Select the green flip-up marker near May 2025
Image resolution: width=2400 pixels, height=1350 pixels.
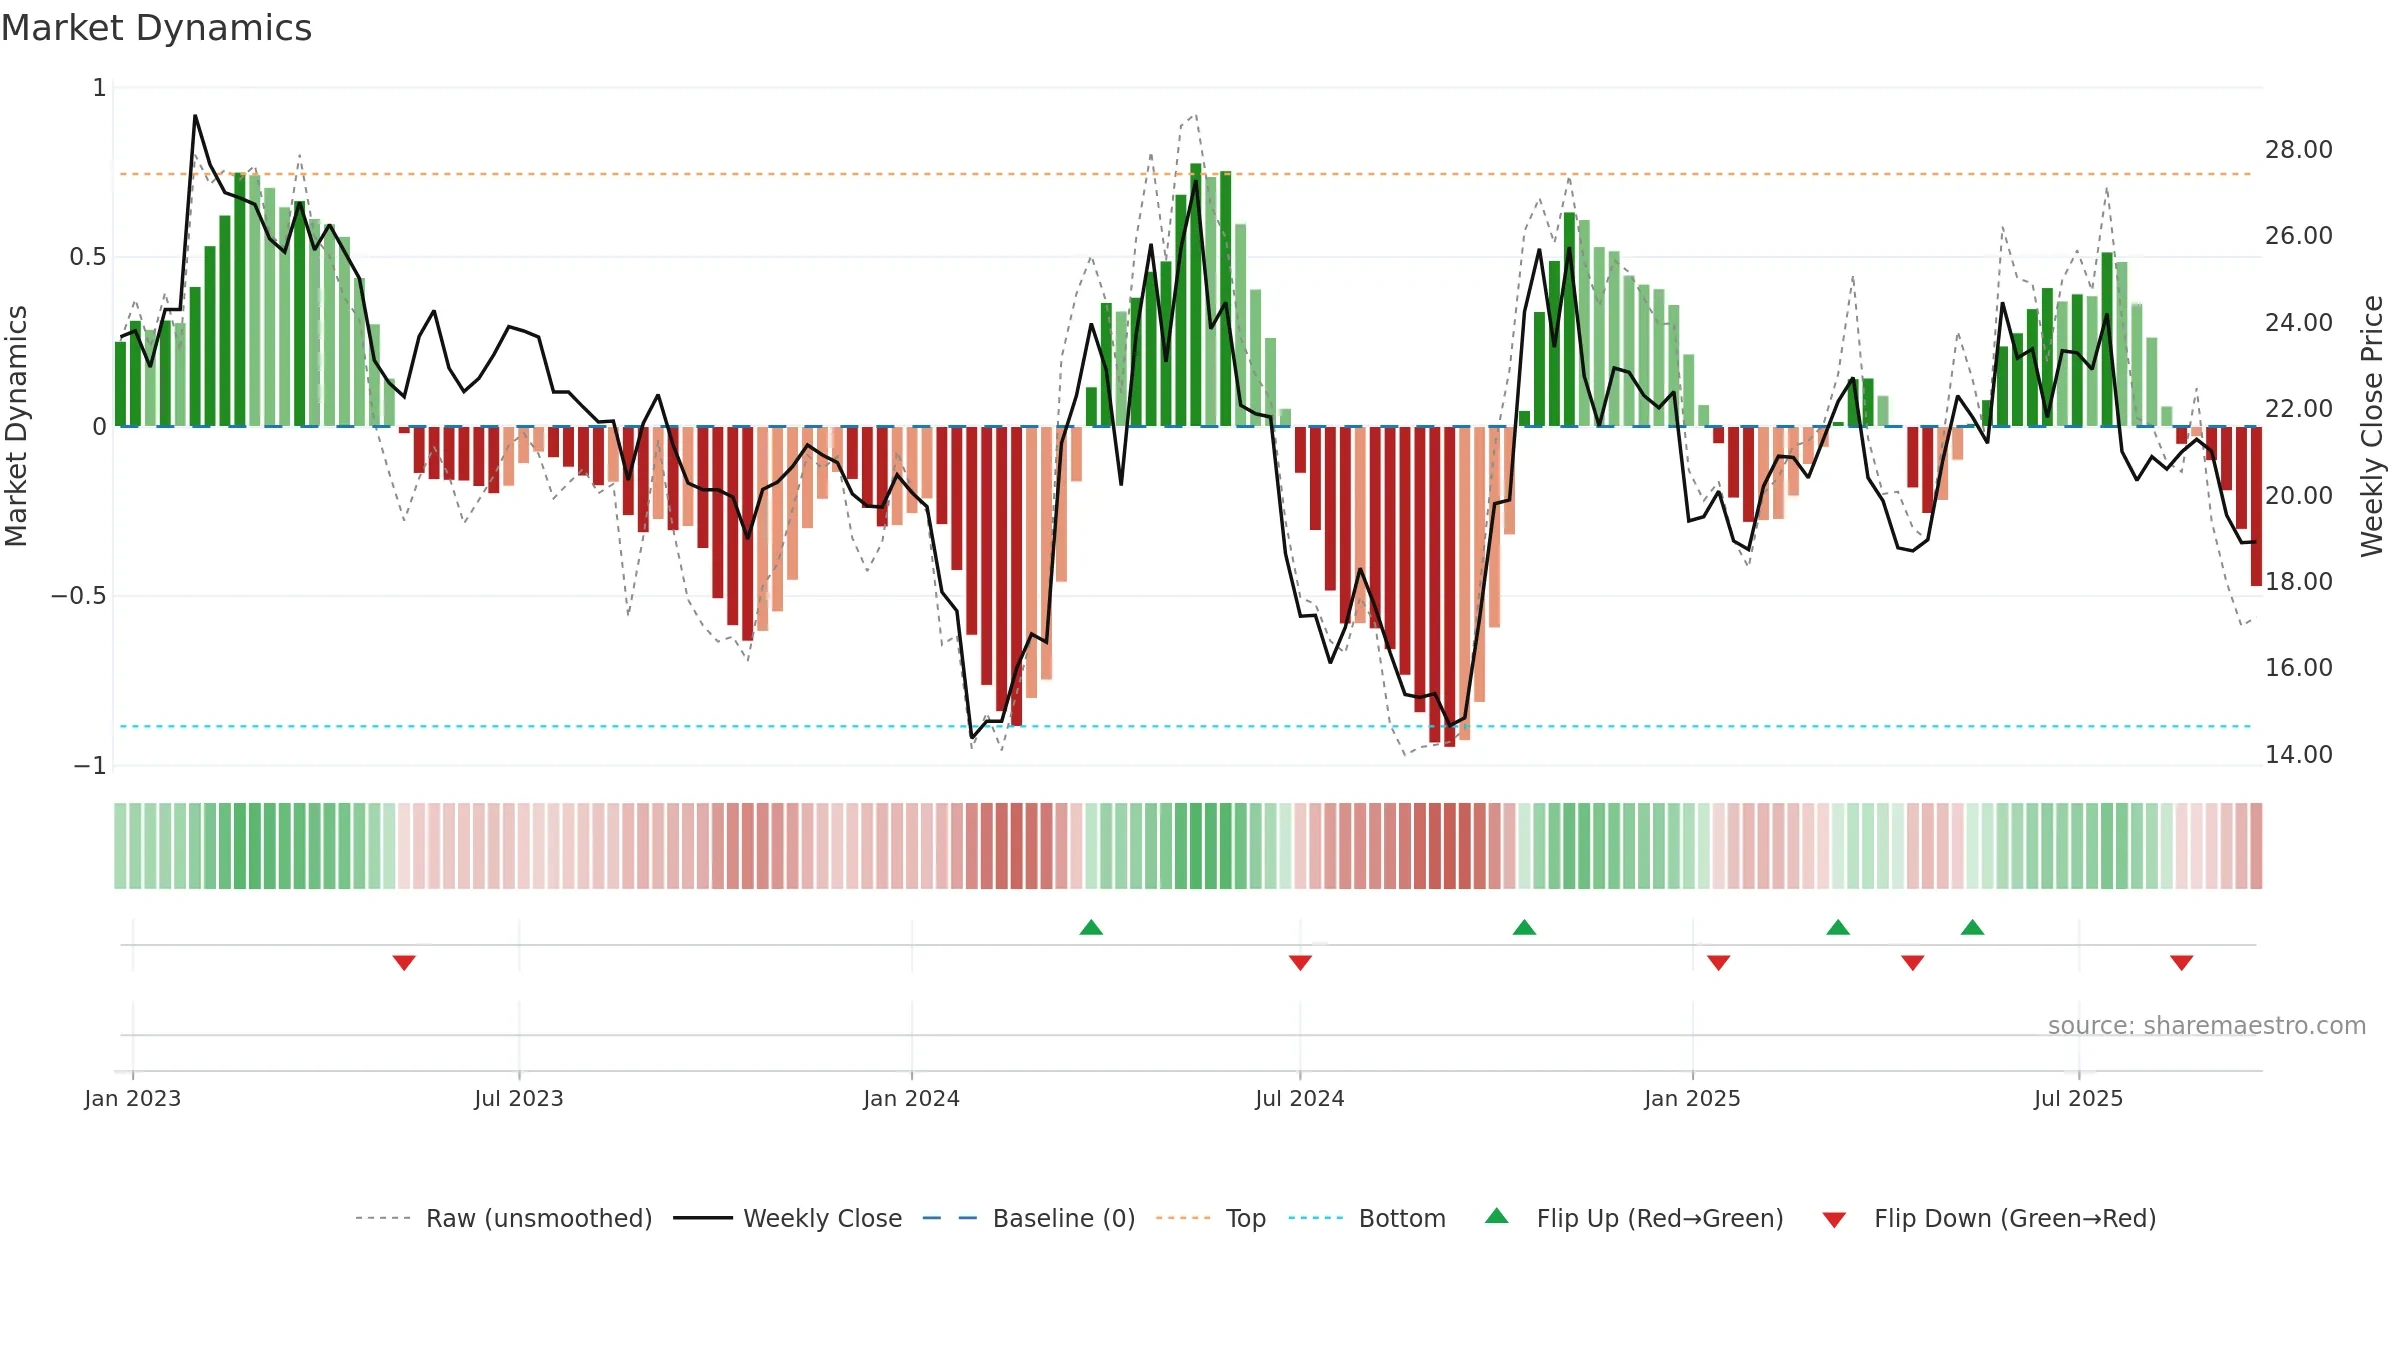tap(1972, 928)
